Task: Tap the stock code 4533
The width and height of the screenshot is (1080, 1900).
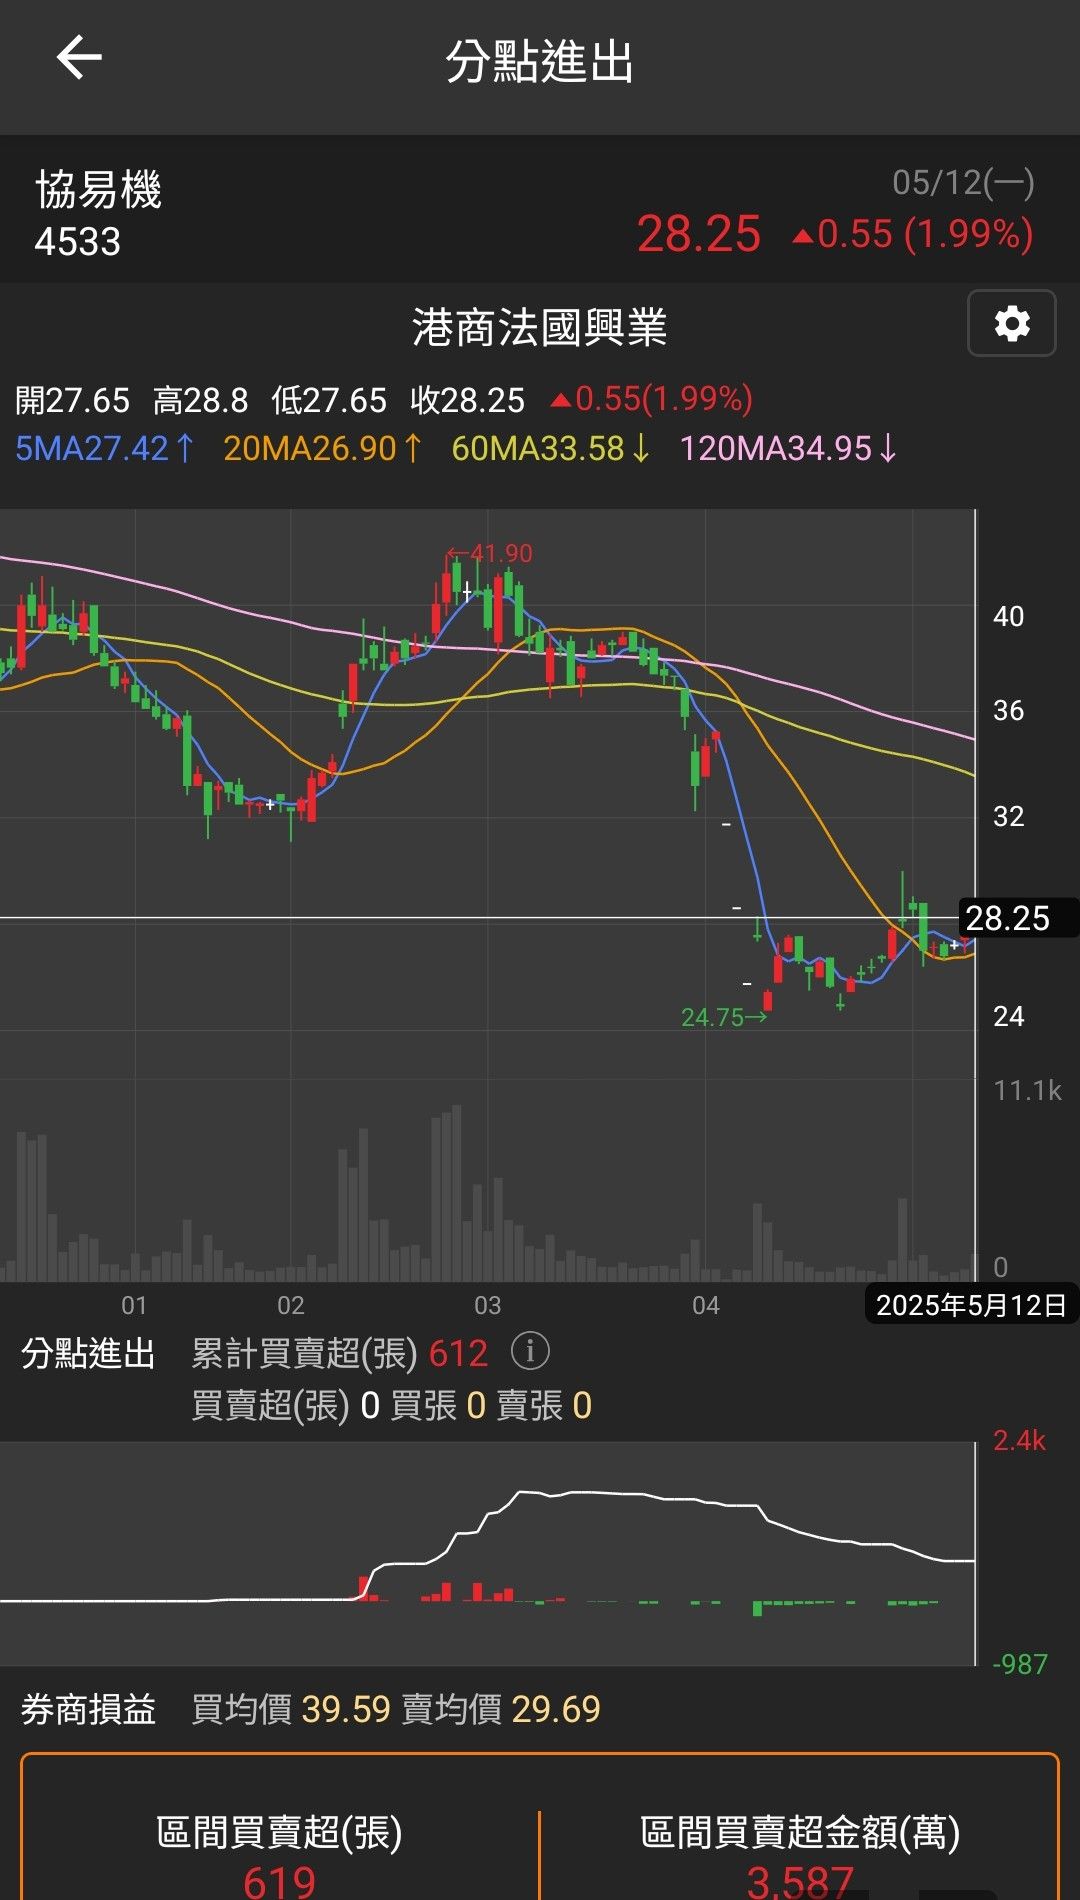Action: [x=77, y=242]
